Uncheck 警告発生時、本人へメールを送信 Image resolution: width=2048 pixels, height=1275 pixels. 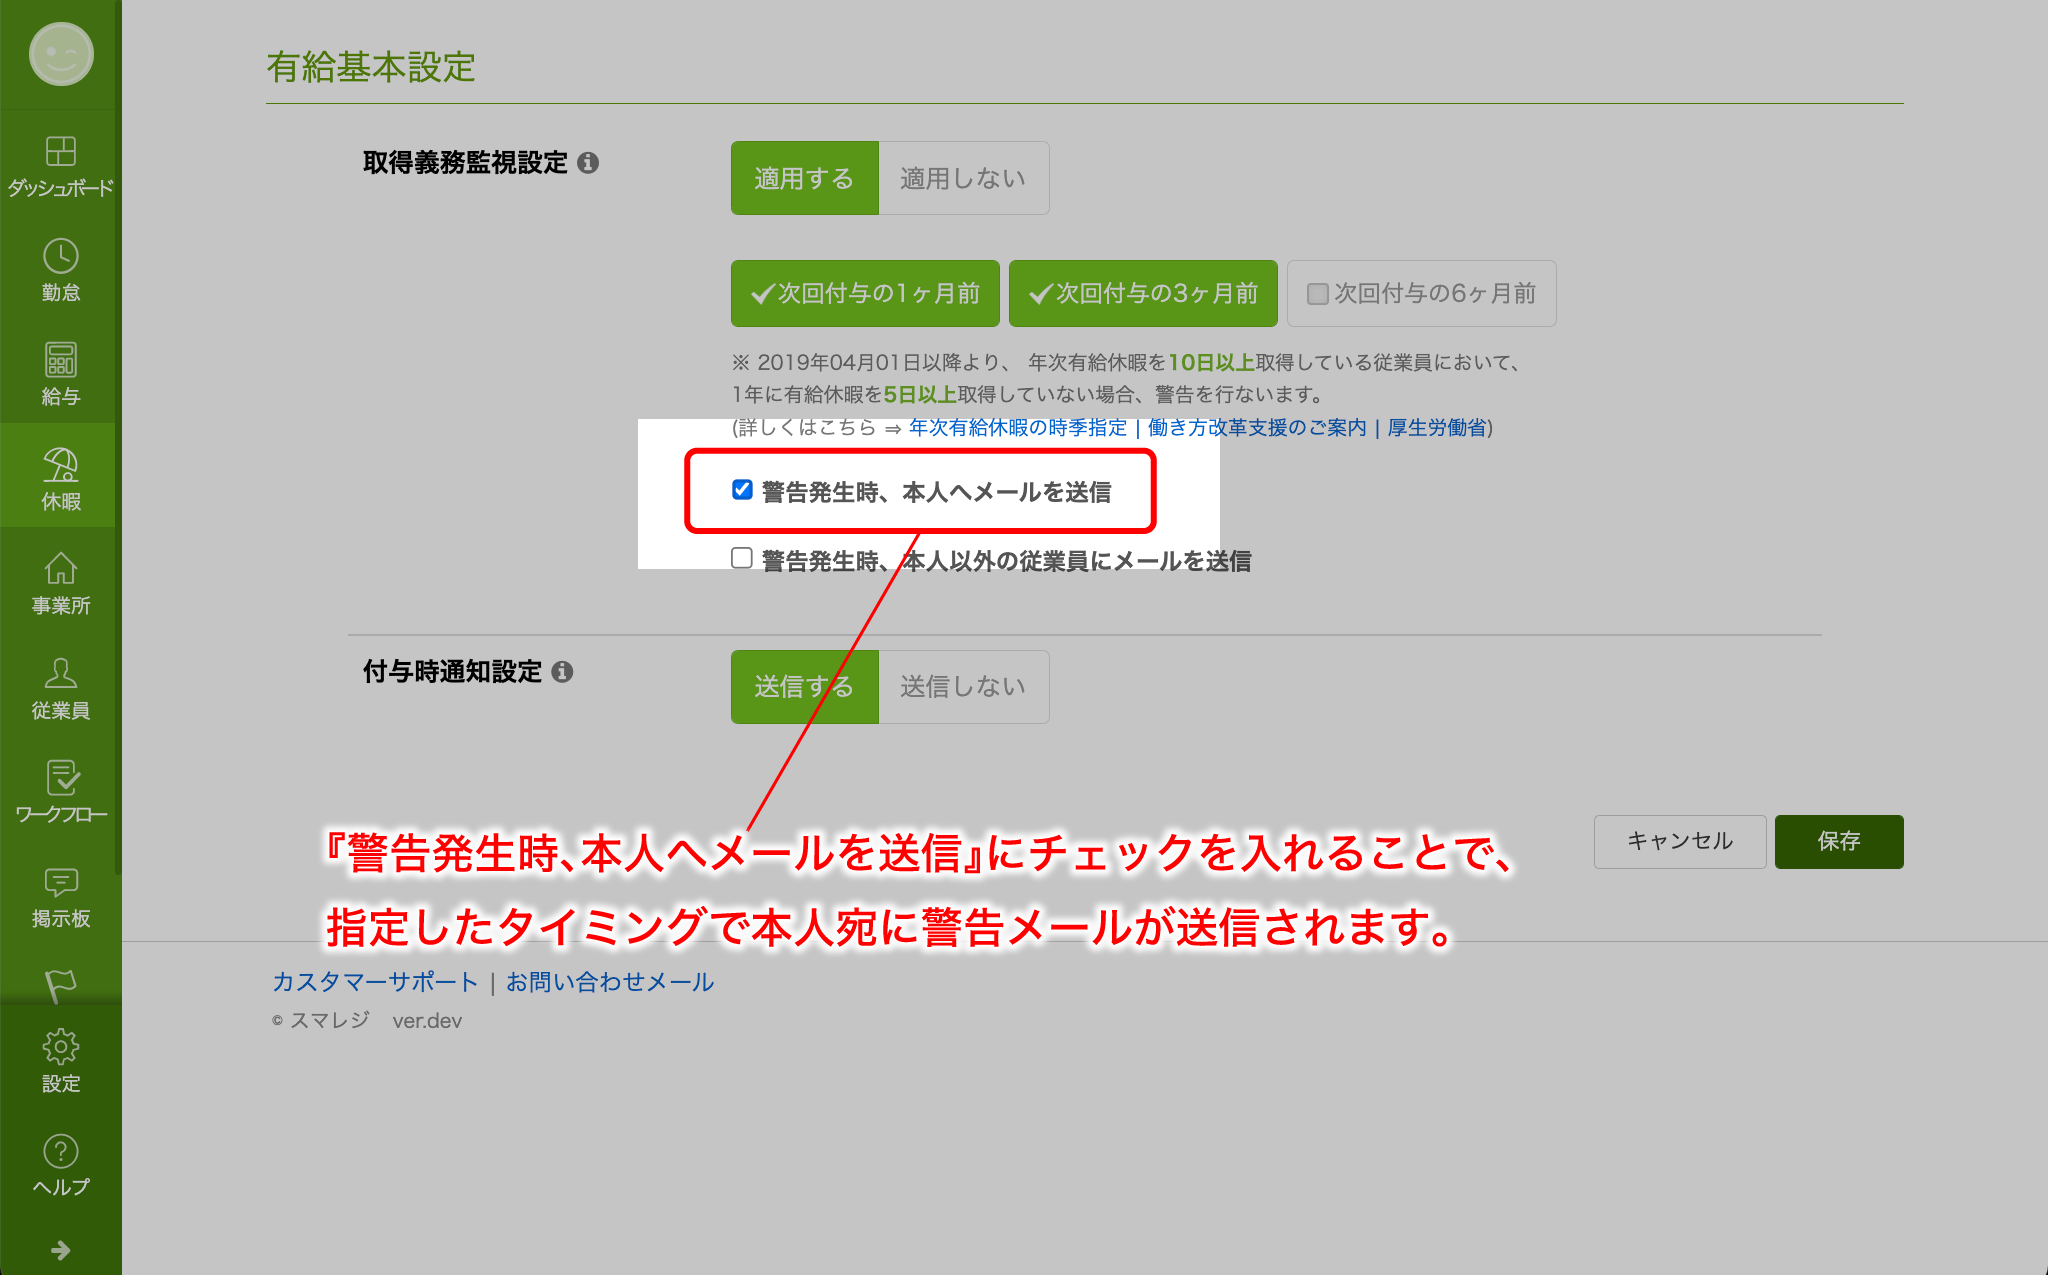pyautogui.click(x=742, y=490)
